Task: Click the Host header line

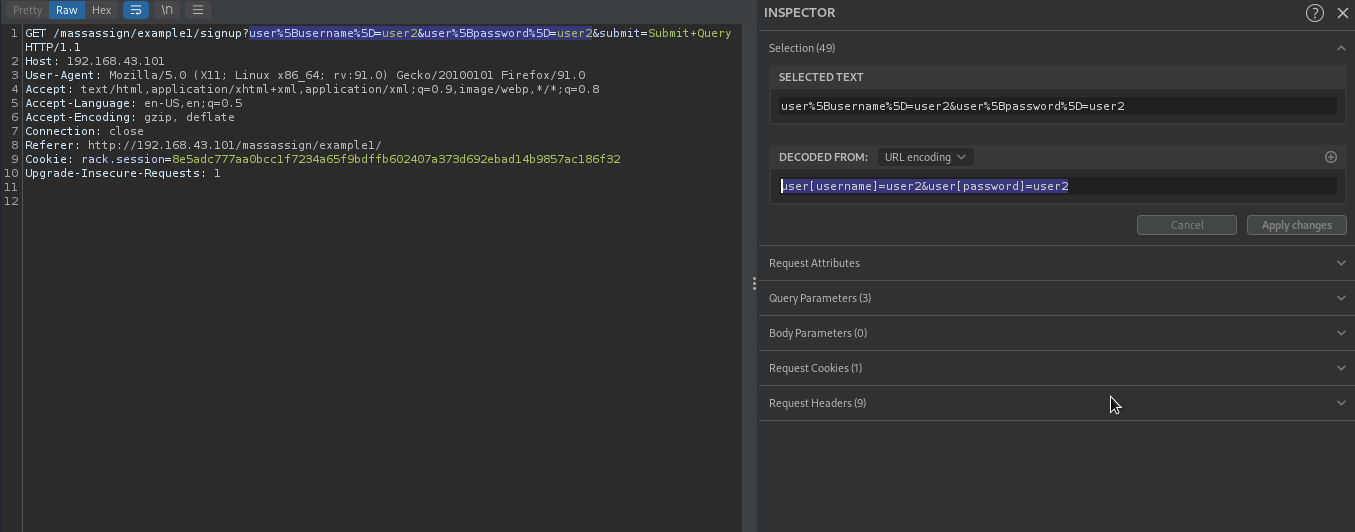Action: tap(95, 61)
